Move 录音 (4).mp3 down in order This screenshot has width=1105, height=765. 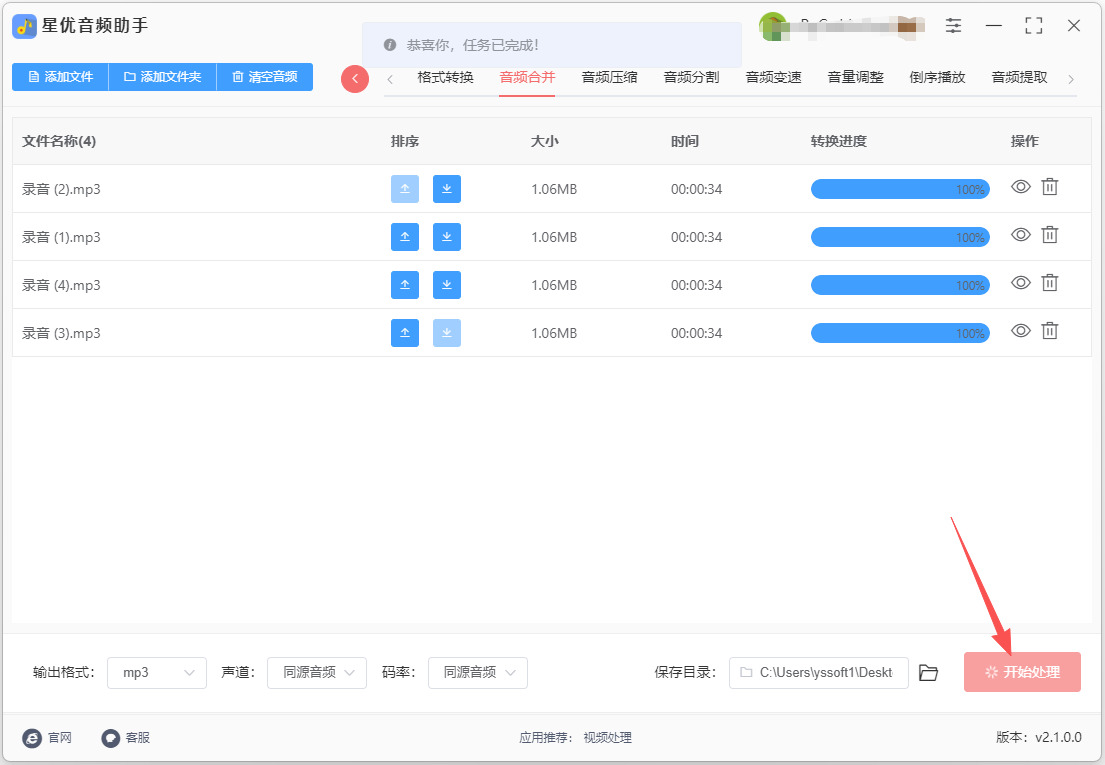click(x=447, y=285)
